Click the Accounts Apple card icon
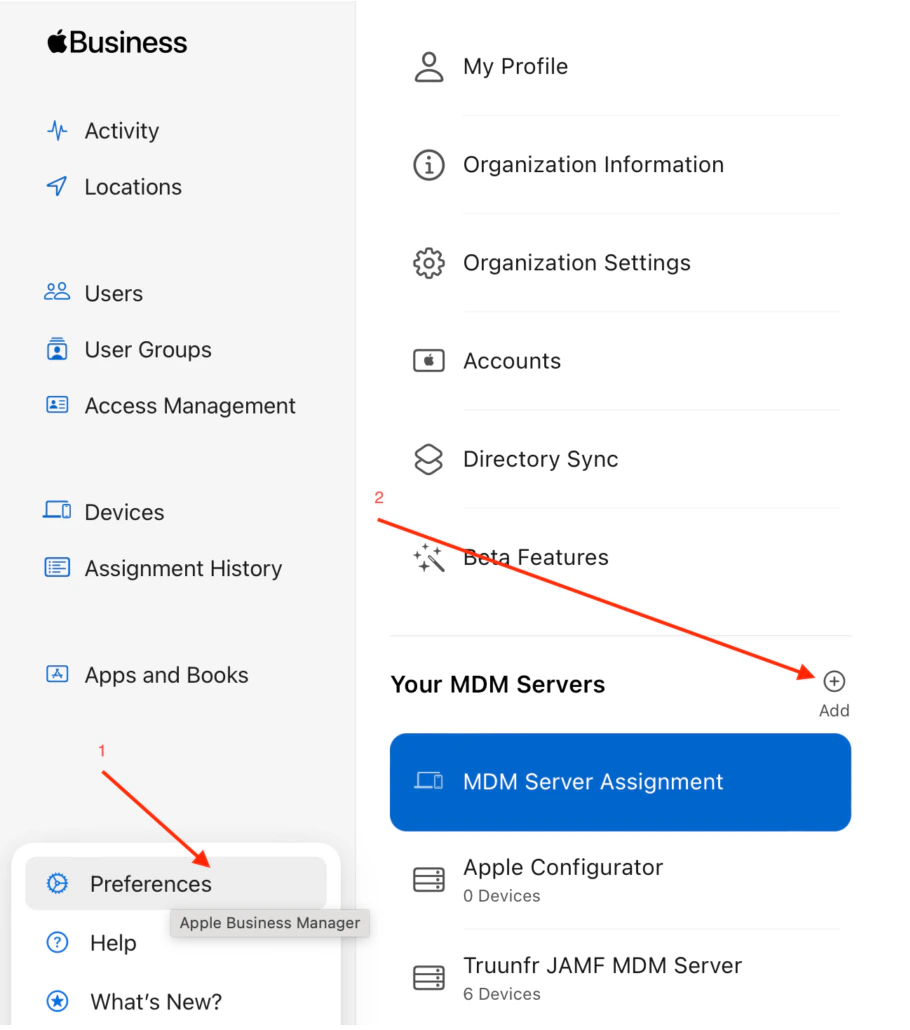 click(x=428, y=361)
